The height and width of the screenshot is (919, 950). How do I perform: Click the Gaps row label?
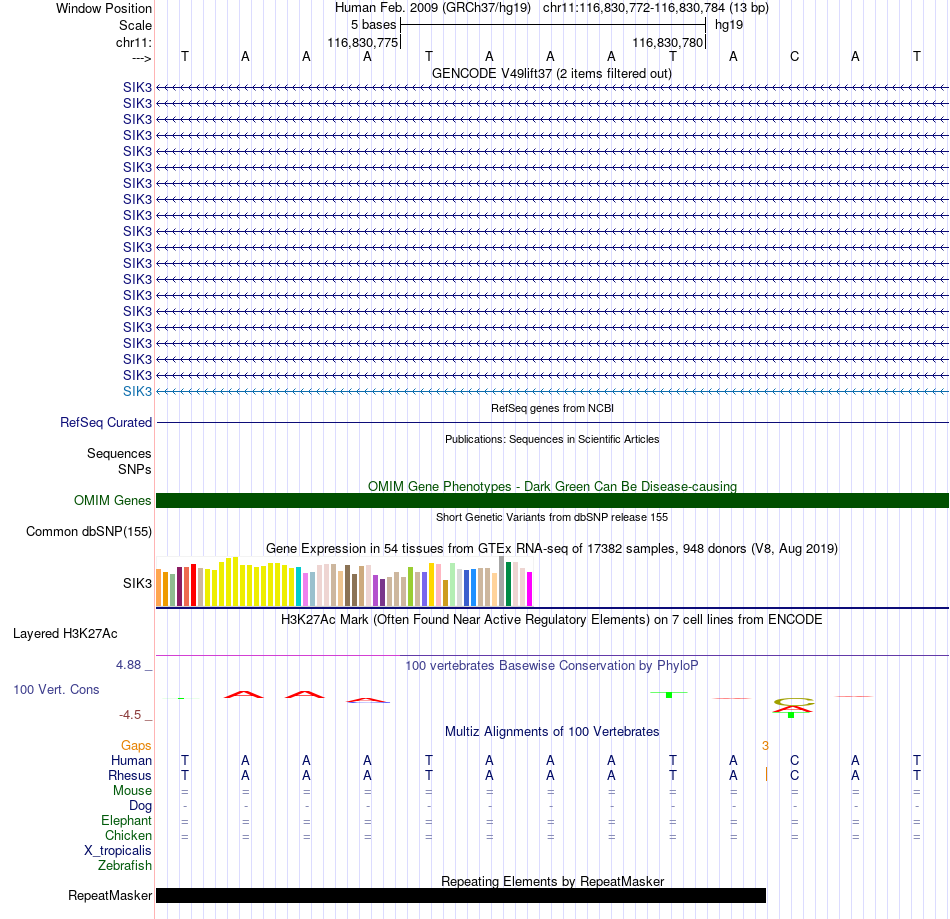[136, 746]
